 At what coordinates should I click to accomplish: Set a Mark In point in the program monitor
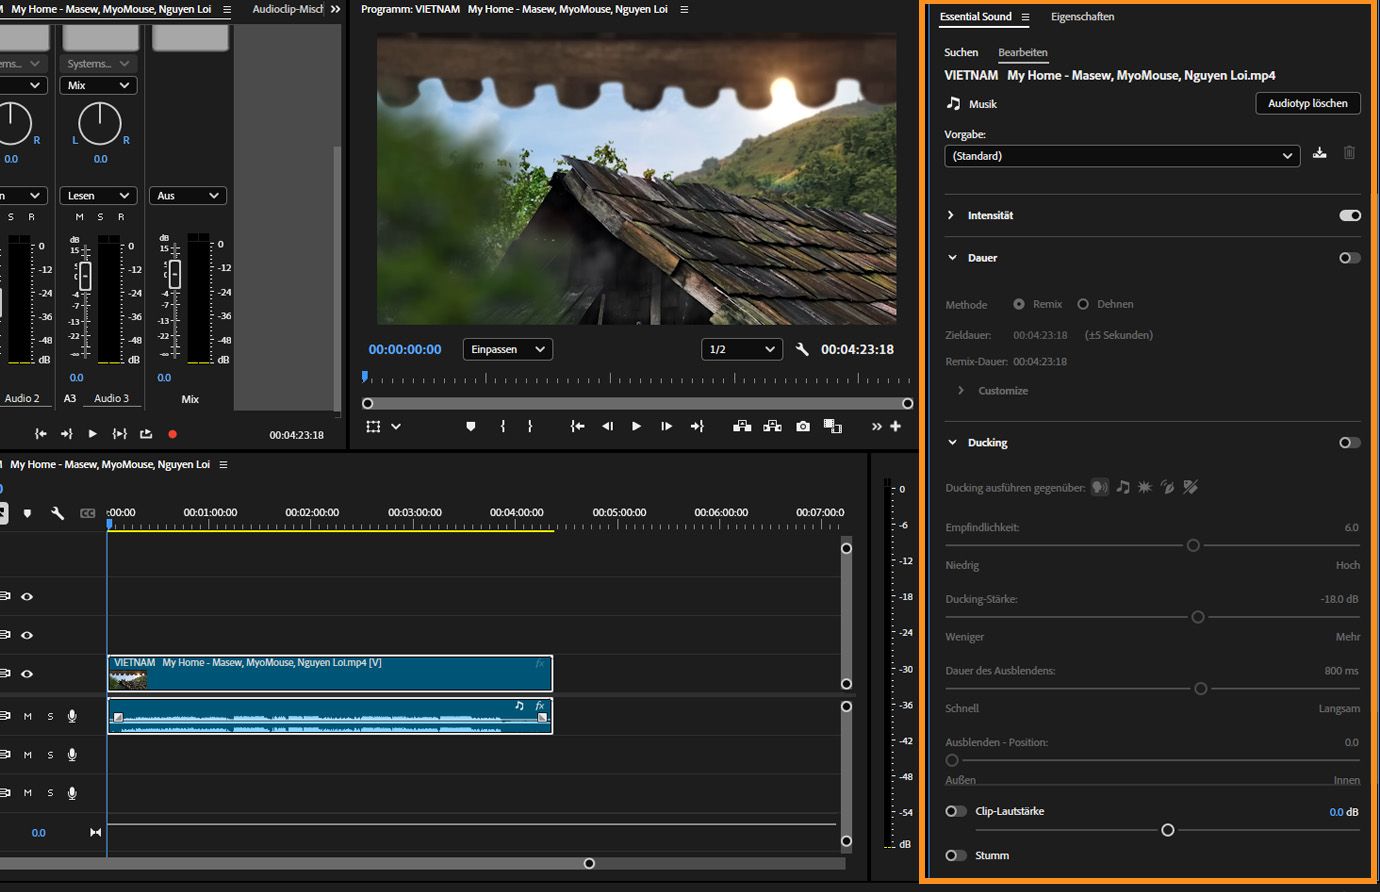click(x=502, y=426)
